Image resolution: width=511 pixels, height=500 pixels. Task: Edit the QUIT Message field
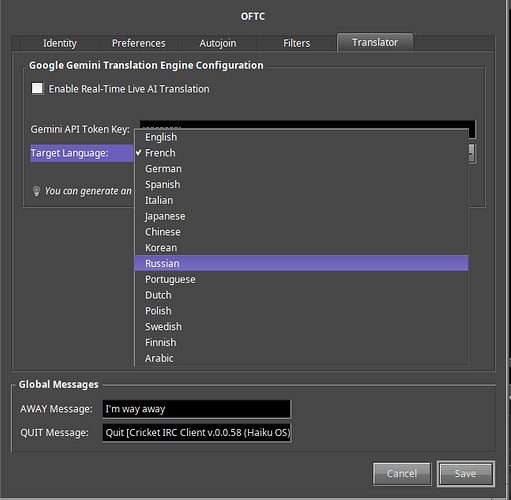tap(197, 433)
